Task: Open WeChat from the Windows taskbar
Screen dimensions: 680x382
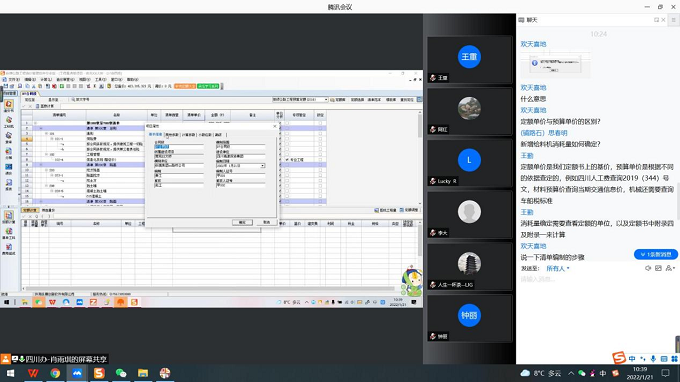Action: [x=121, y=373]
